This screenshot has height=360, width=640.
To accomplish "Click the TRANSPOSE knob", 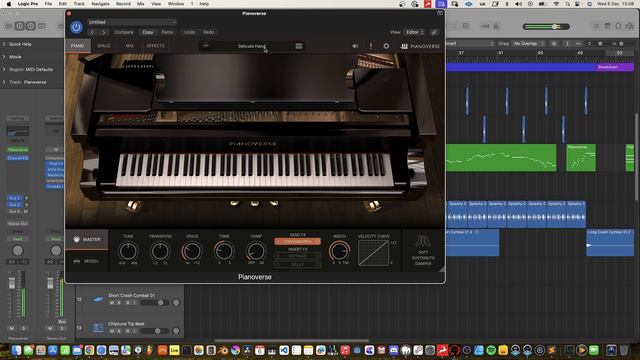I will (x=160, y=251).
